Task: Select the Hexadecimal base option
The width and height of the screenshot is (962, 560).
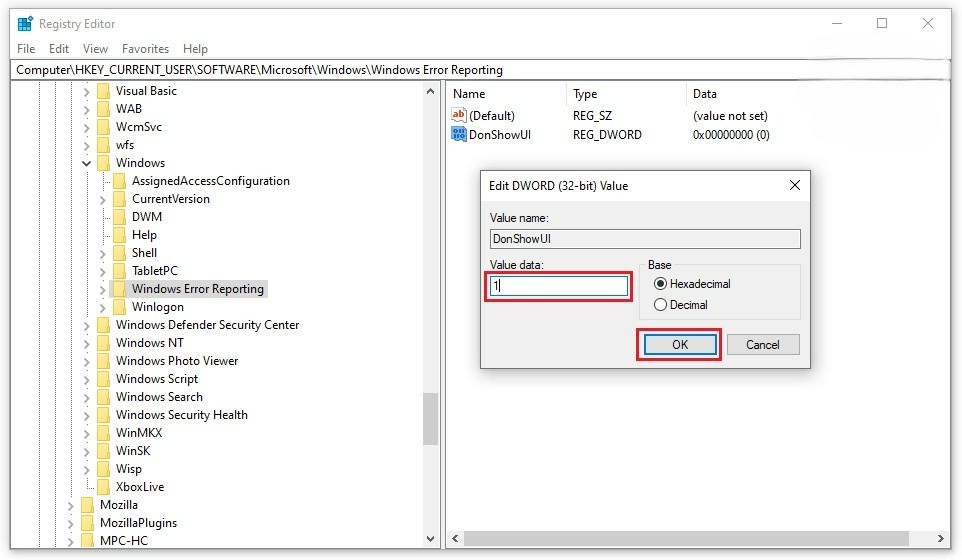Action: coord(660,284)
